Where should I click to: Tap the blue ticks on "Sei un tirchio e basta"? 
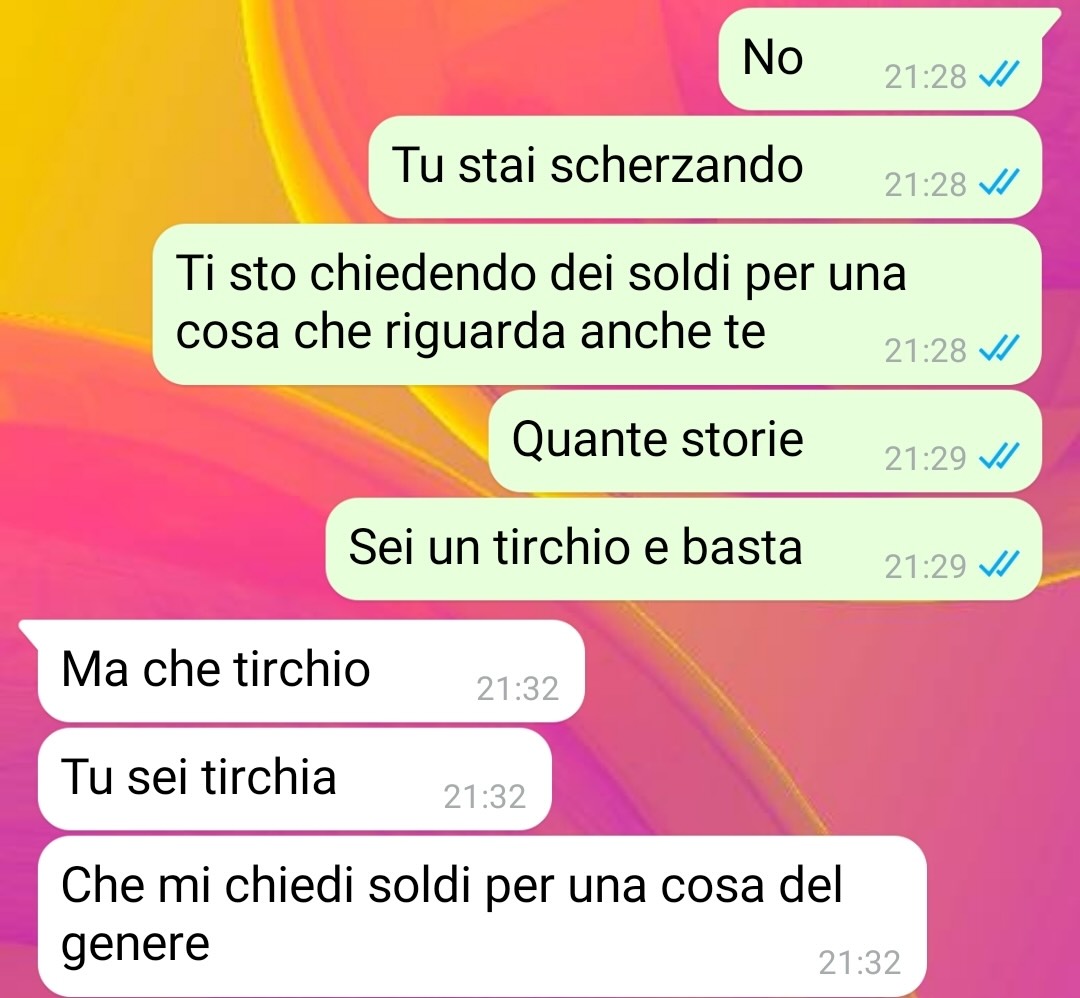[999, 565]
